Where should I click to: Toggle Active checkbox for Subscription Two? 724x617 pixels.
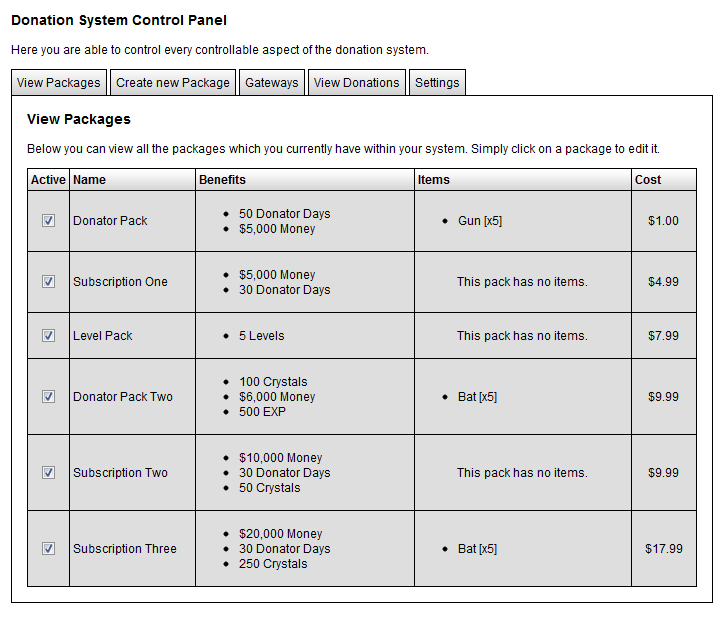(x=48, y=473)
